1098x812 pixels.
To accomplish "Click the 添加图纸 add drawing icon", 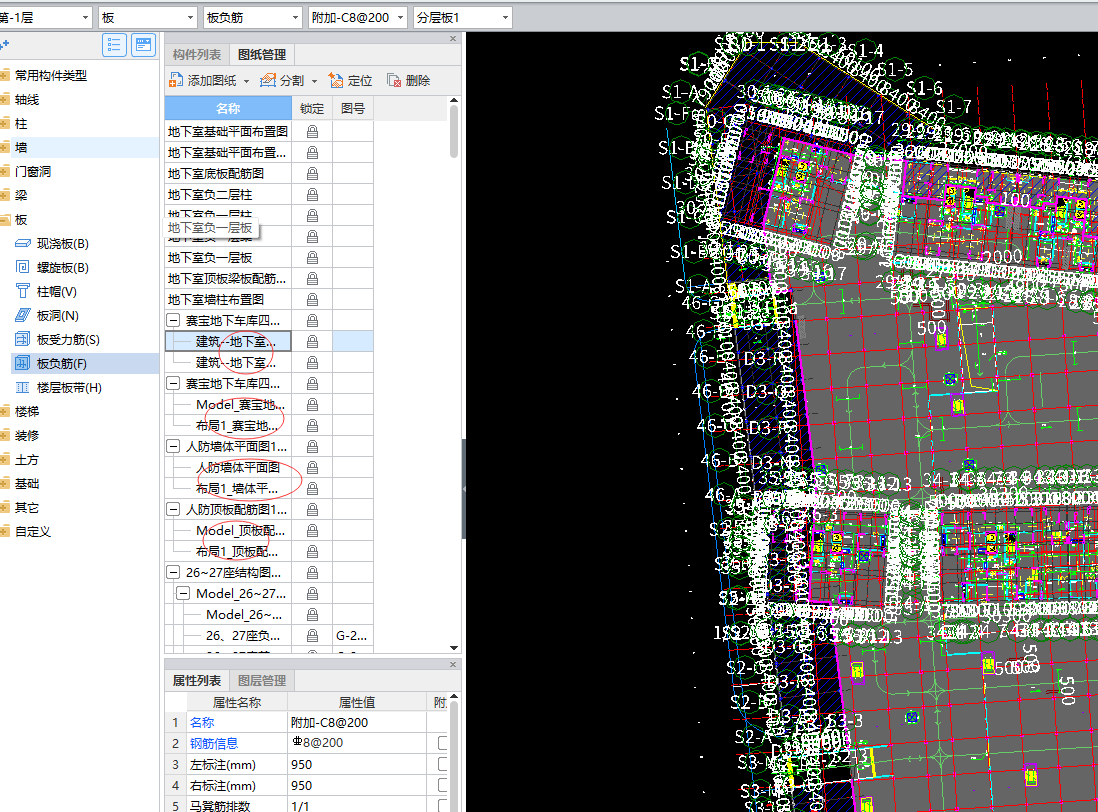I will click(x=176, y=80).
